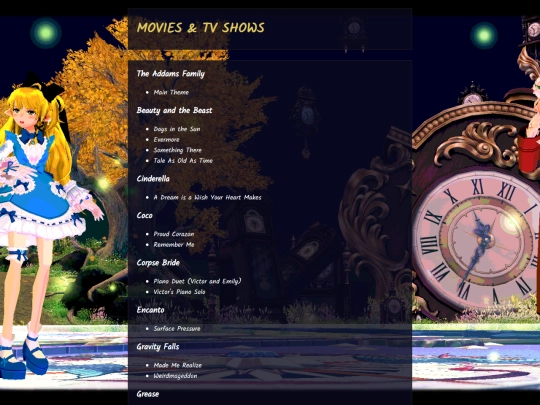
Task: Select the 'Cinderella' heading
Action: (153, 178)
